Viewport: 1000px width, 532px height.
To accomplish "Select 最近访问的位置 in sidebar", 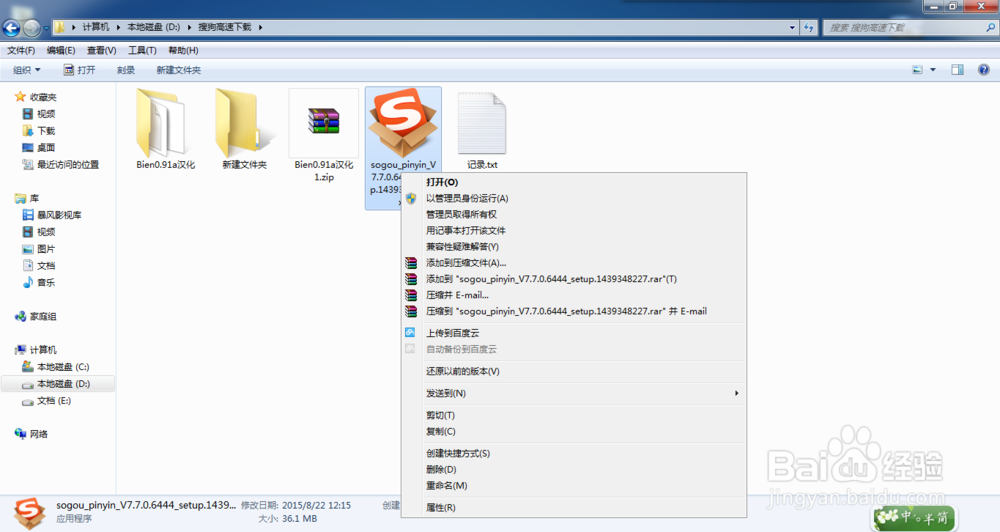I will tap(68, 165).
